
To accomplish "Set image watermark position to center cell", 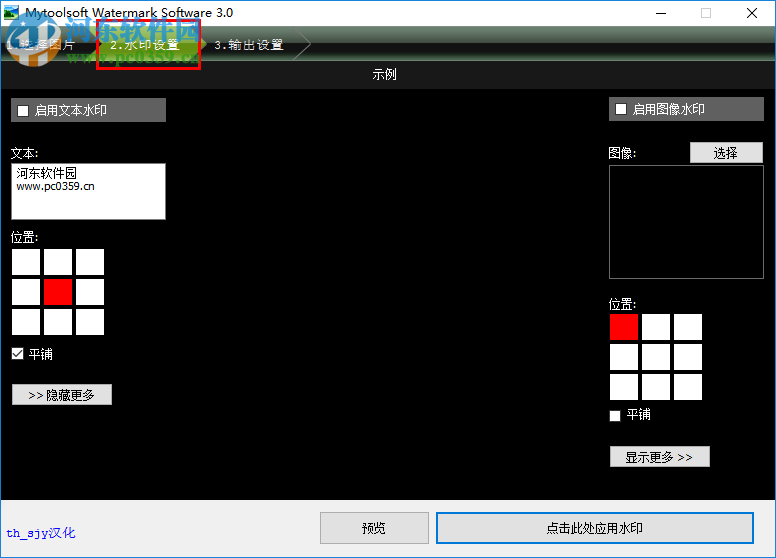I will 656,357.
